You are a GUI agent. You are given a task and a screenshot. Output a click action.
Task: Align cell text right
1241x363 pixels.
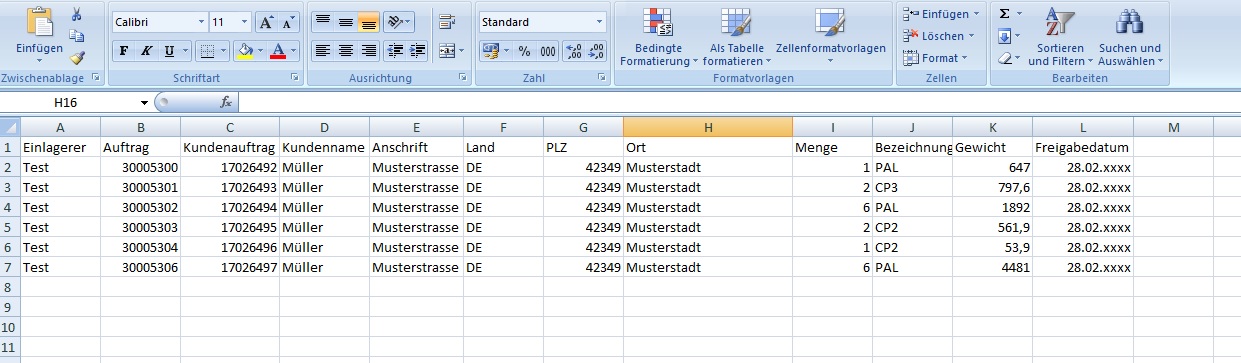coord(368,50)
